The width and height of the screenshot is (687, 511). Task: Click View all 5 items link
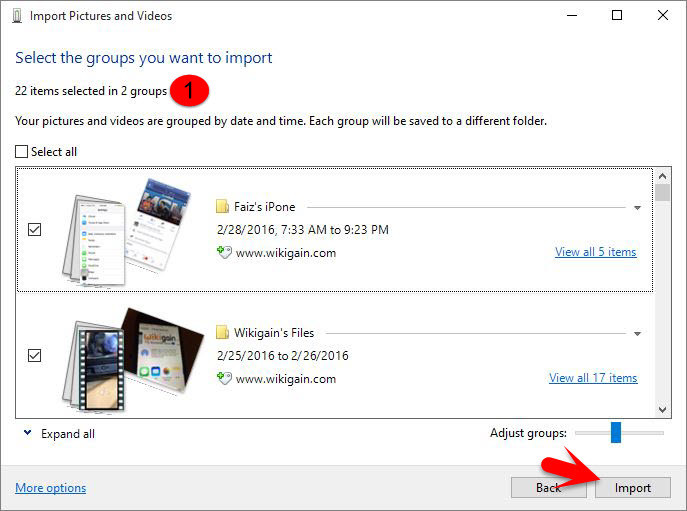point(595,252)
